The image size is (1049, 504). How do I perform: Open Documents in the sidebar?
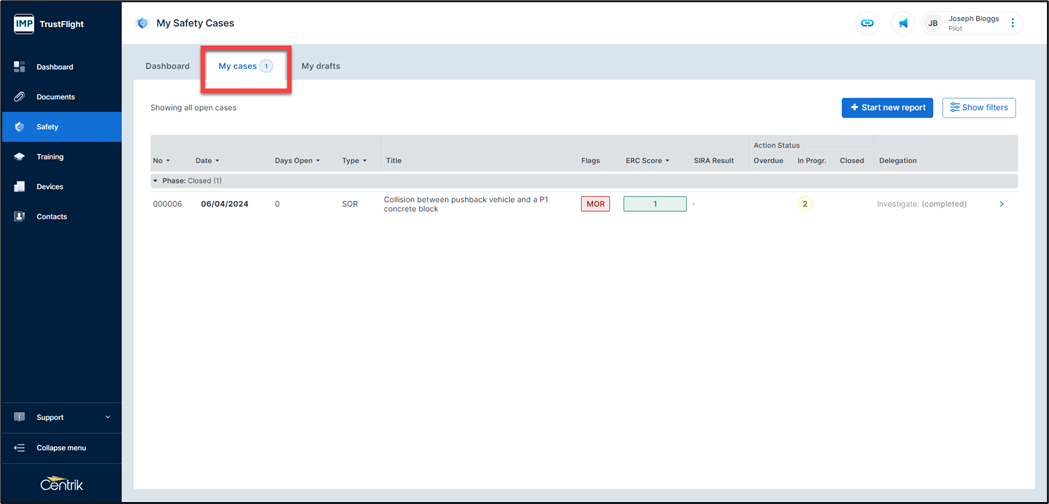pos(55,97)
